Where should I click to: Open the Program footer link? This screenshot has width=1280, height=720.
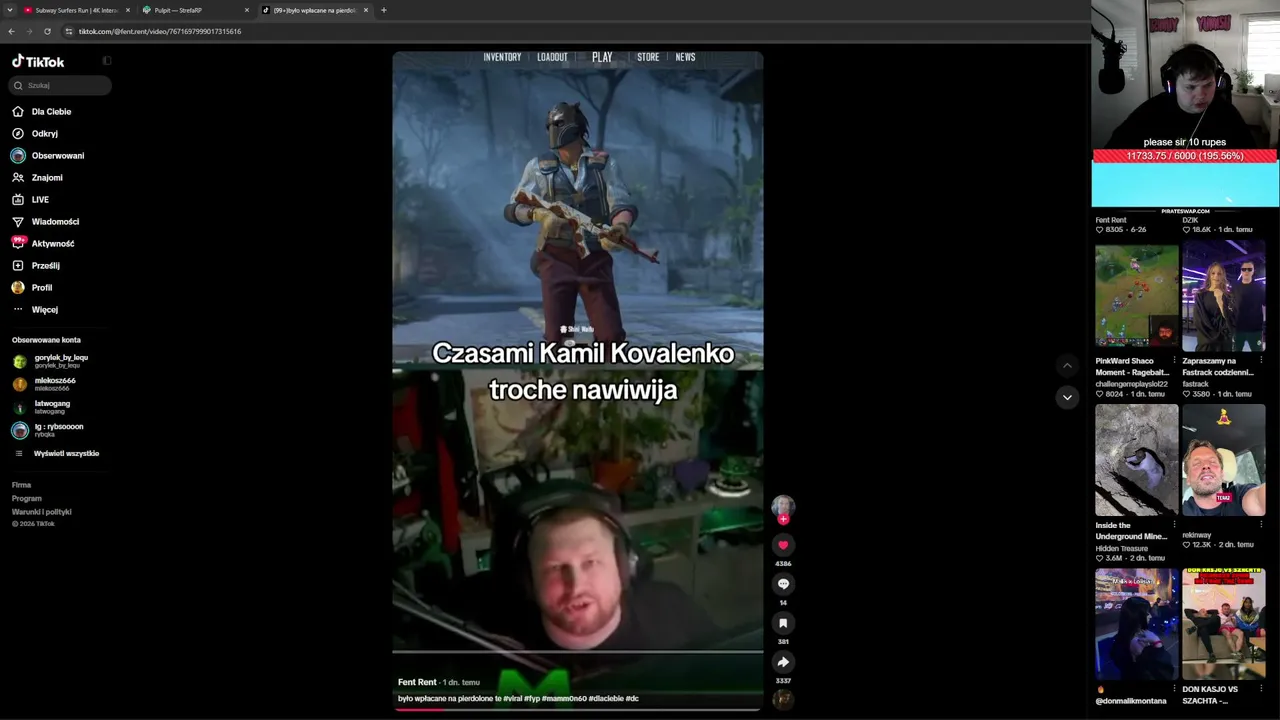(27, 498)
